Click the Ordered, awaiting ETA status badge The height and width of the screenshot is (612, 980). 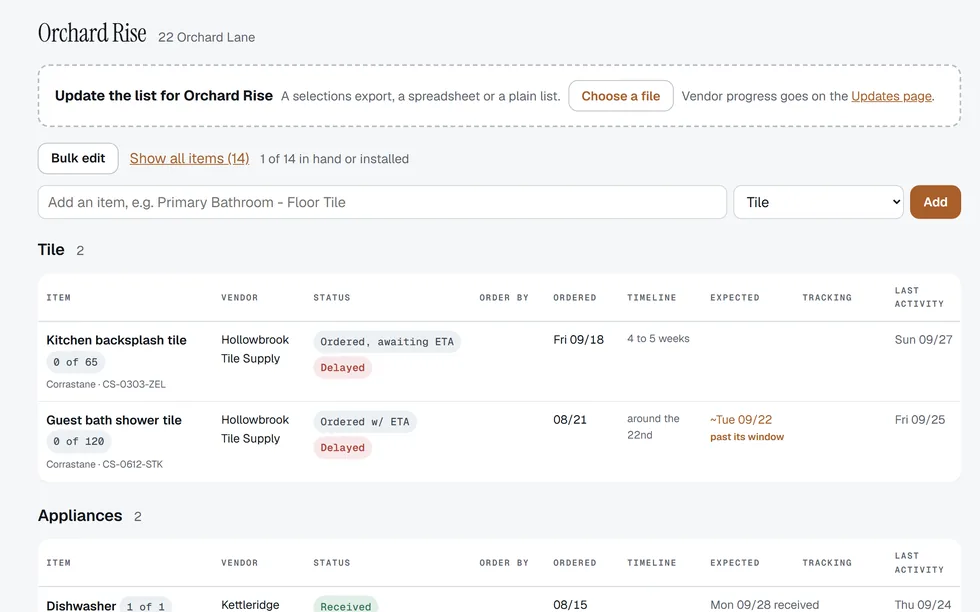coord(387,342)
